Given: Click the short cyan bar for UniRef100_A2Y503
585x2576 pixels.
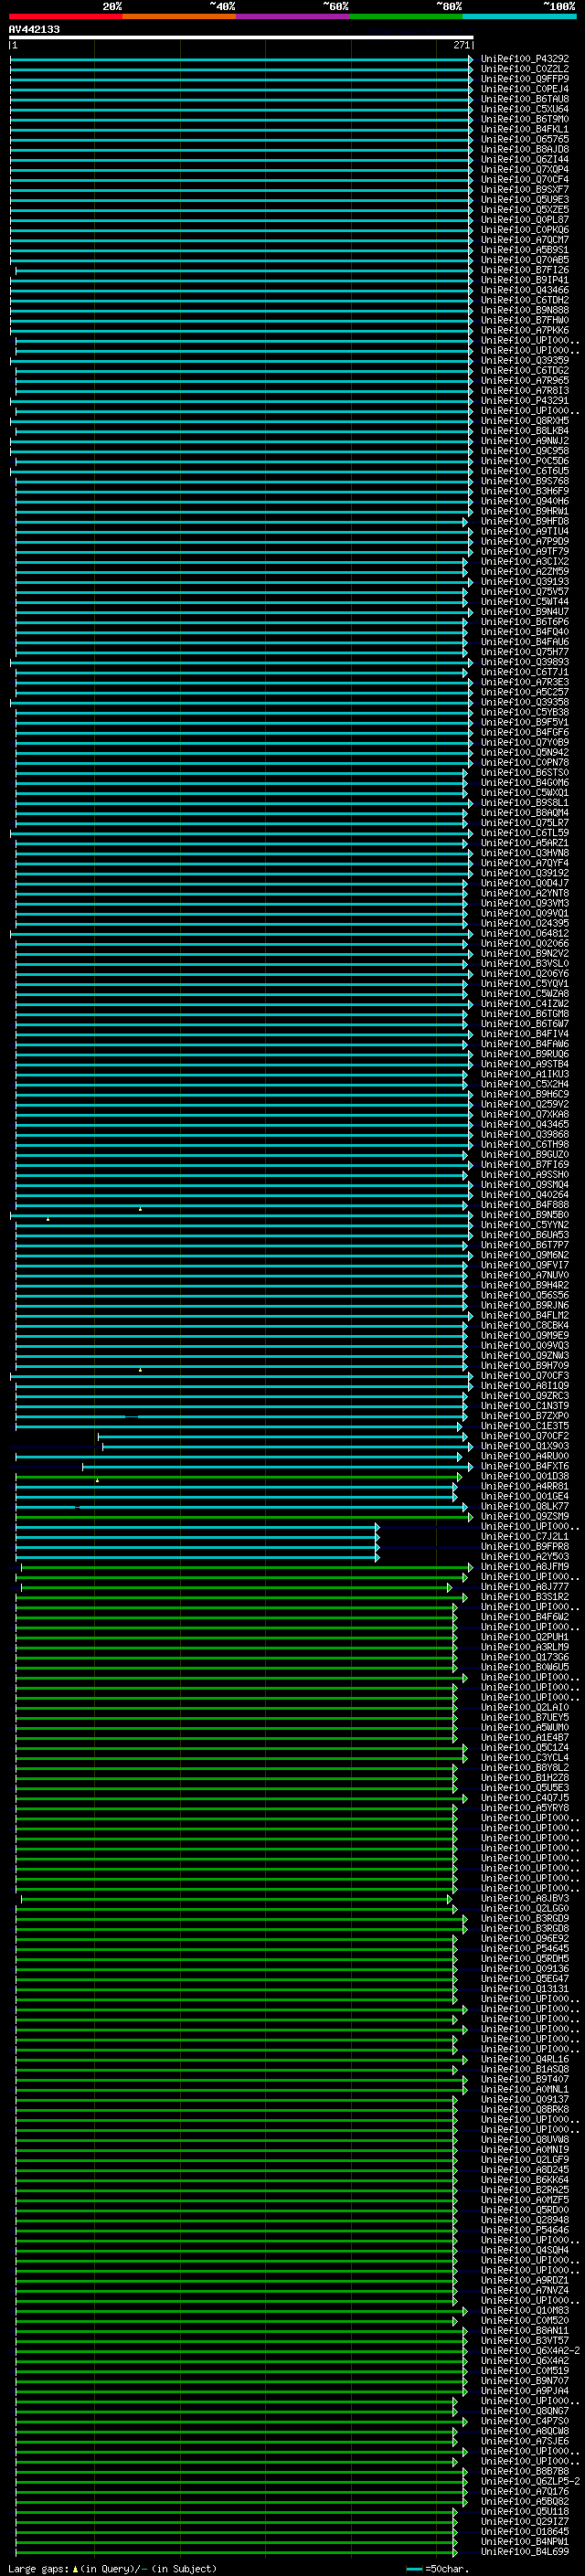Looking at the screenshot, I should tap(196, 1557).
